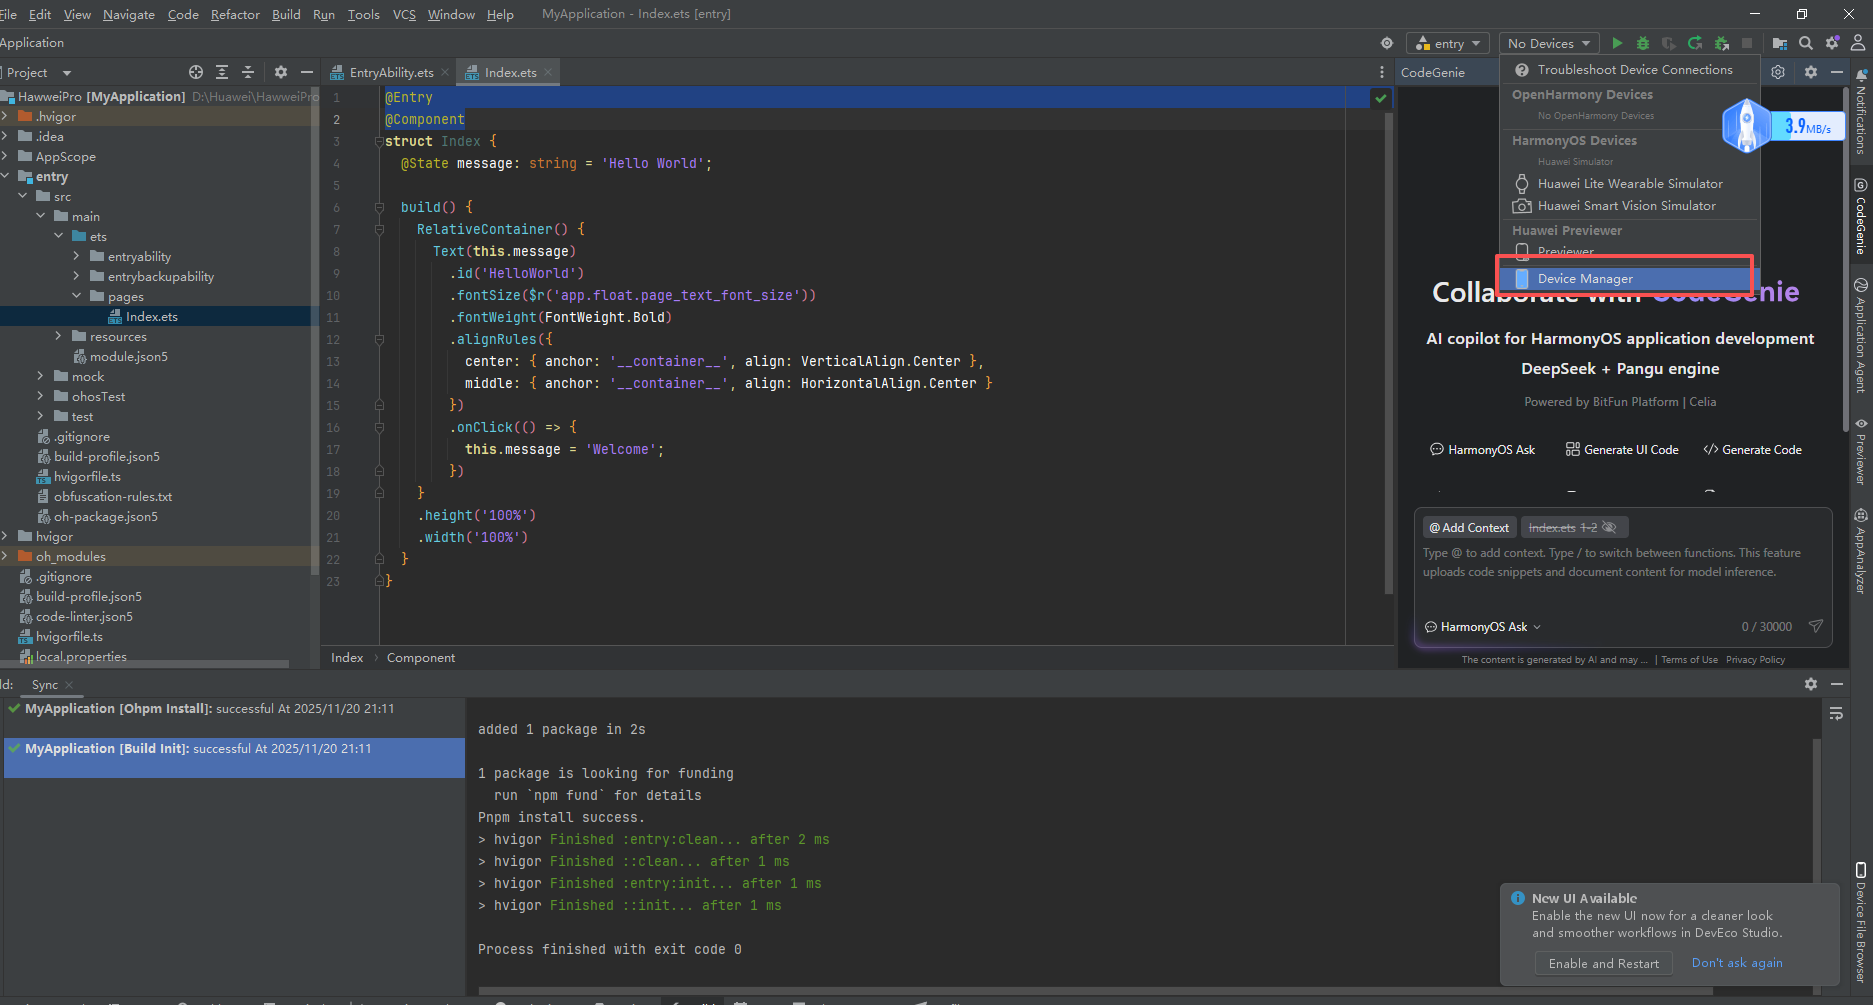Attach debugger to process icon
Screen dimensions: 1873x1005
[1721, 43]
